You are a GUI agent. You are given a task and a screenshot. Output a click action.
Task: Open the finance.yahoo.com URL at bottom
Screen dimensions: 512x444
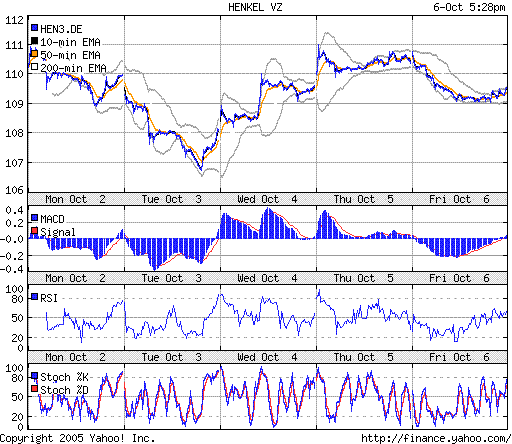pyautogui.click(x=436, y=438)
